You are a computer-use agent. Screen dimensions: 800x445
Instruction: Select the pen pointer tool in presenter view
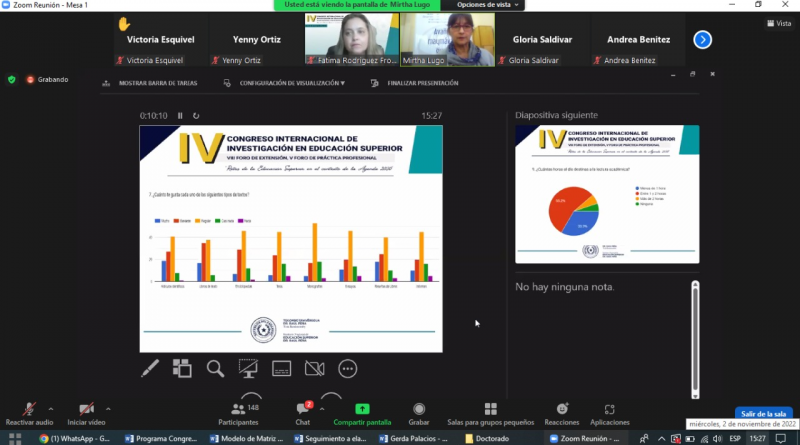click(x=150, y=369)
